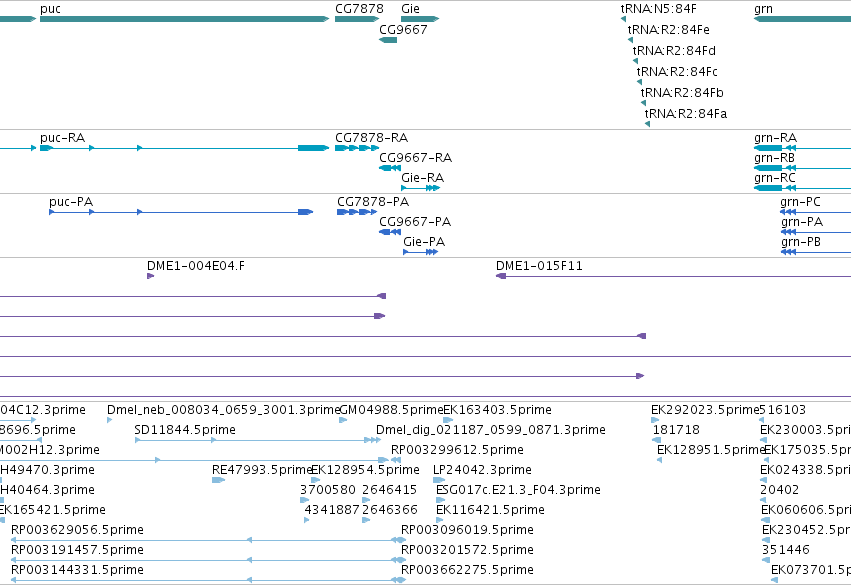Select the tRNA:N5:84F gene label
The width and height of the screenshot is (851, 585).
[658, 9]
